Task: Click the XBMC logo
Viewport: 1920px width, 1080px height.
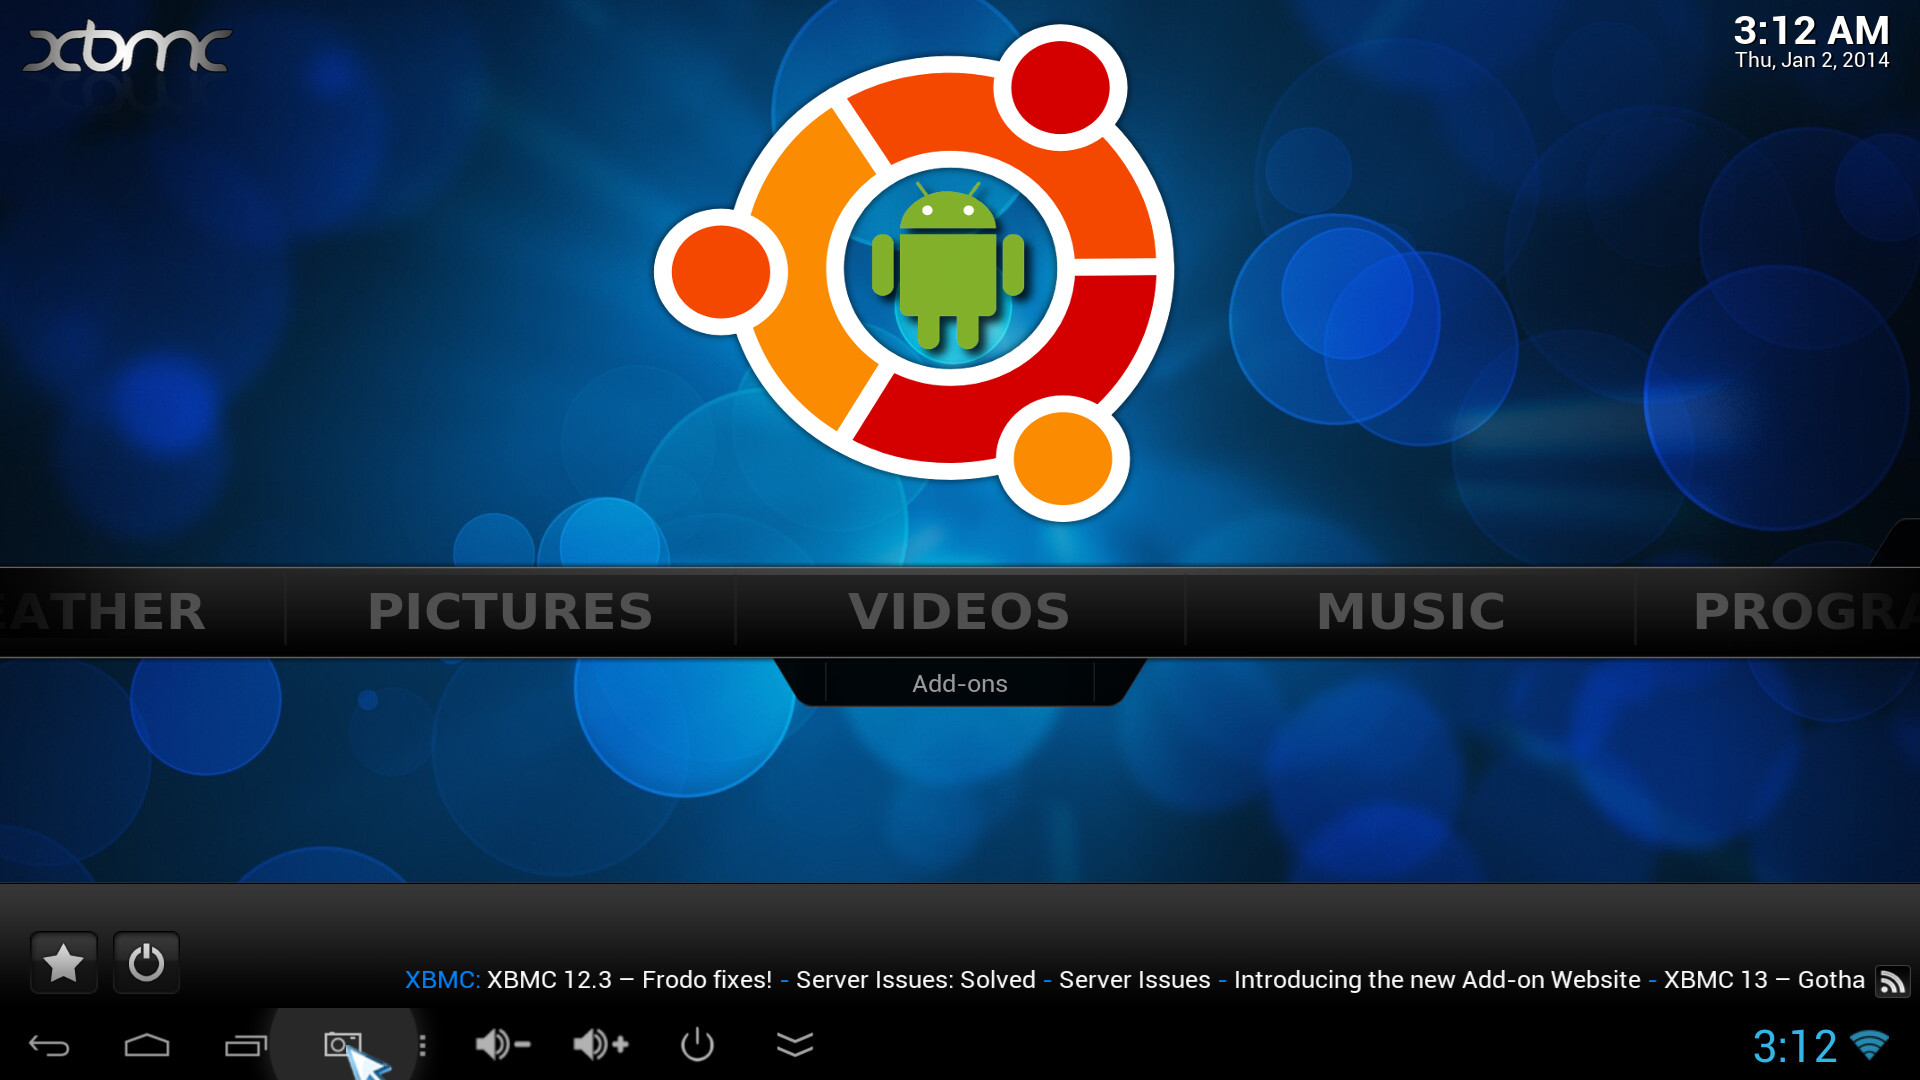Action: (127, 47)
